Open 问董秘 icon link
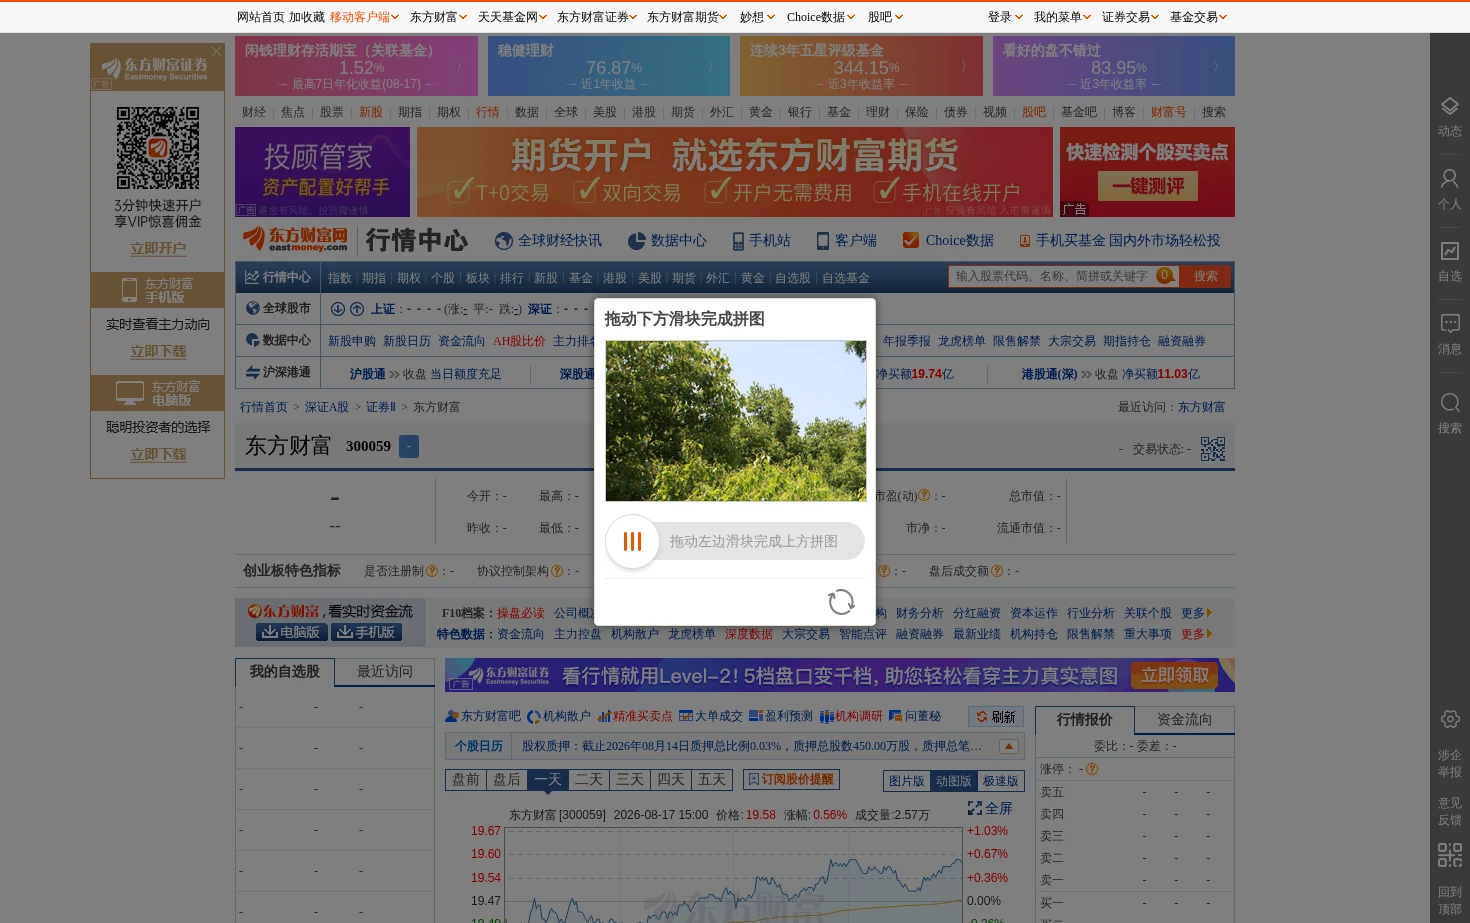Screen dimensions: 1470x923 click(x=915, y=716)
